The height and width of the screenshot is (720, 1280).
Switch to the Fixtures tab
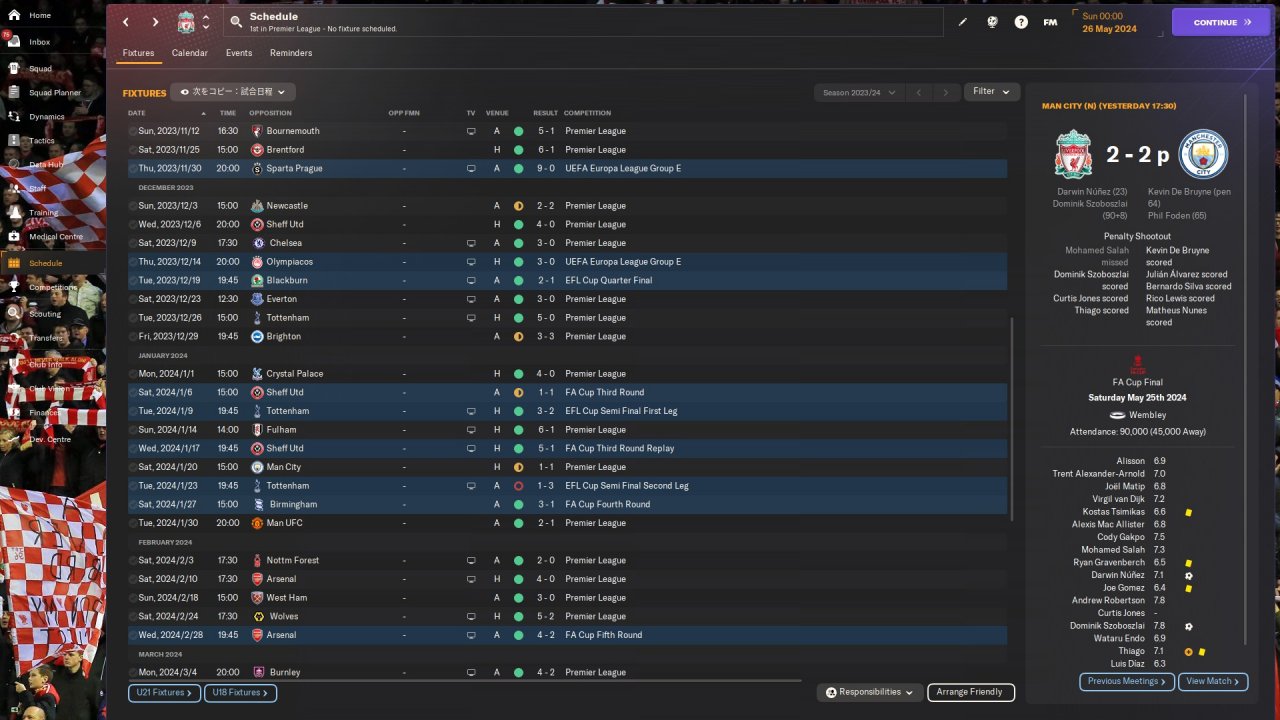[x=139, y=53]
